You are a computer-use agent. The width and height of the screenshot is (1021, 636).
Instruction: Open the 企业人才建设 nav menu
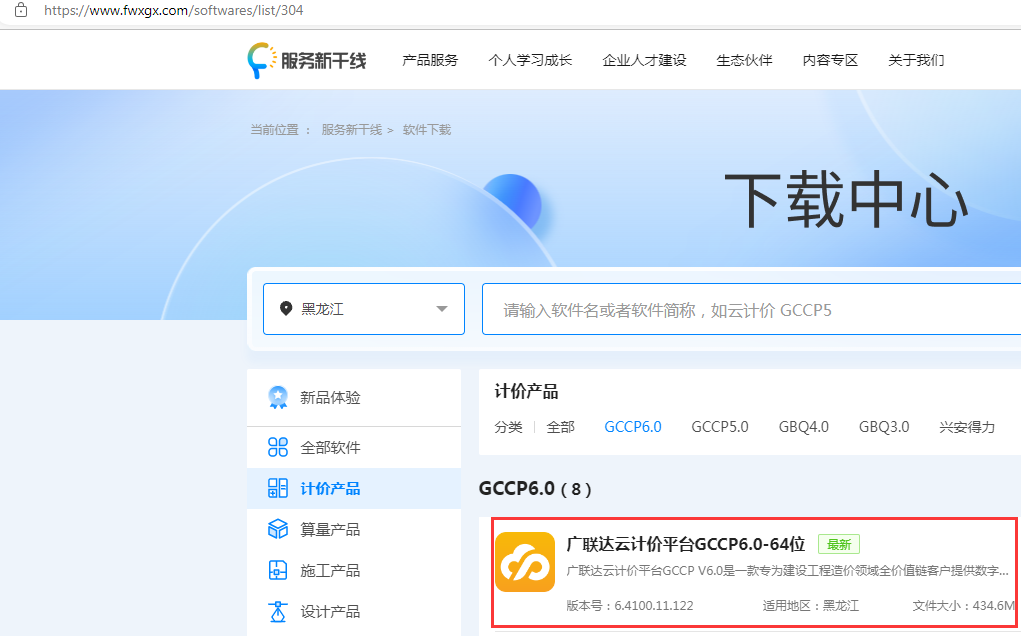click(x=644, y=61)
